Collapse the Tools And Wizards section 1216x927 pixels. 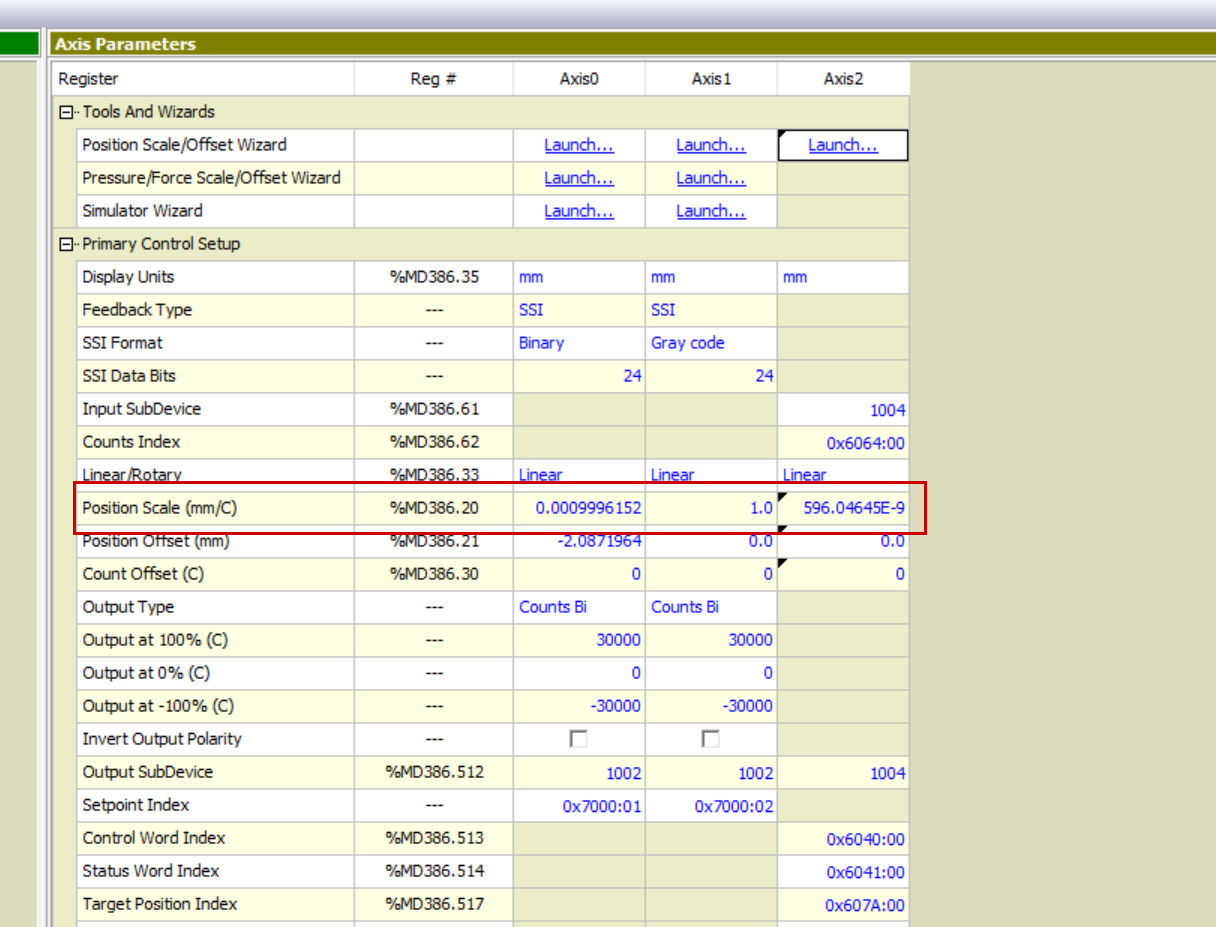tap(67, 112)
